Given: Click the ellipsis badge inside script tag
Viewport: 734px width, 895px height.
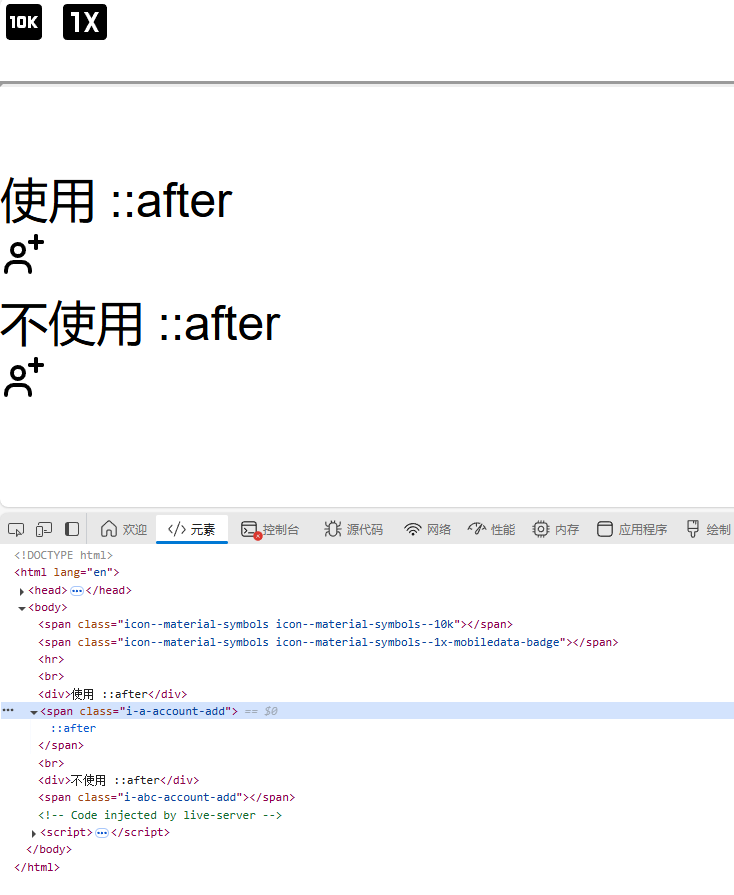Looking at the screenshot, I should click(x=102, y=833).
